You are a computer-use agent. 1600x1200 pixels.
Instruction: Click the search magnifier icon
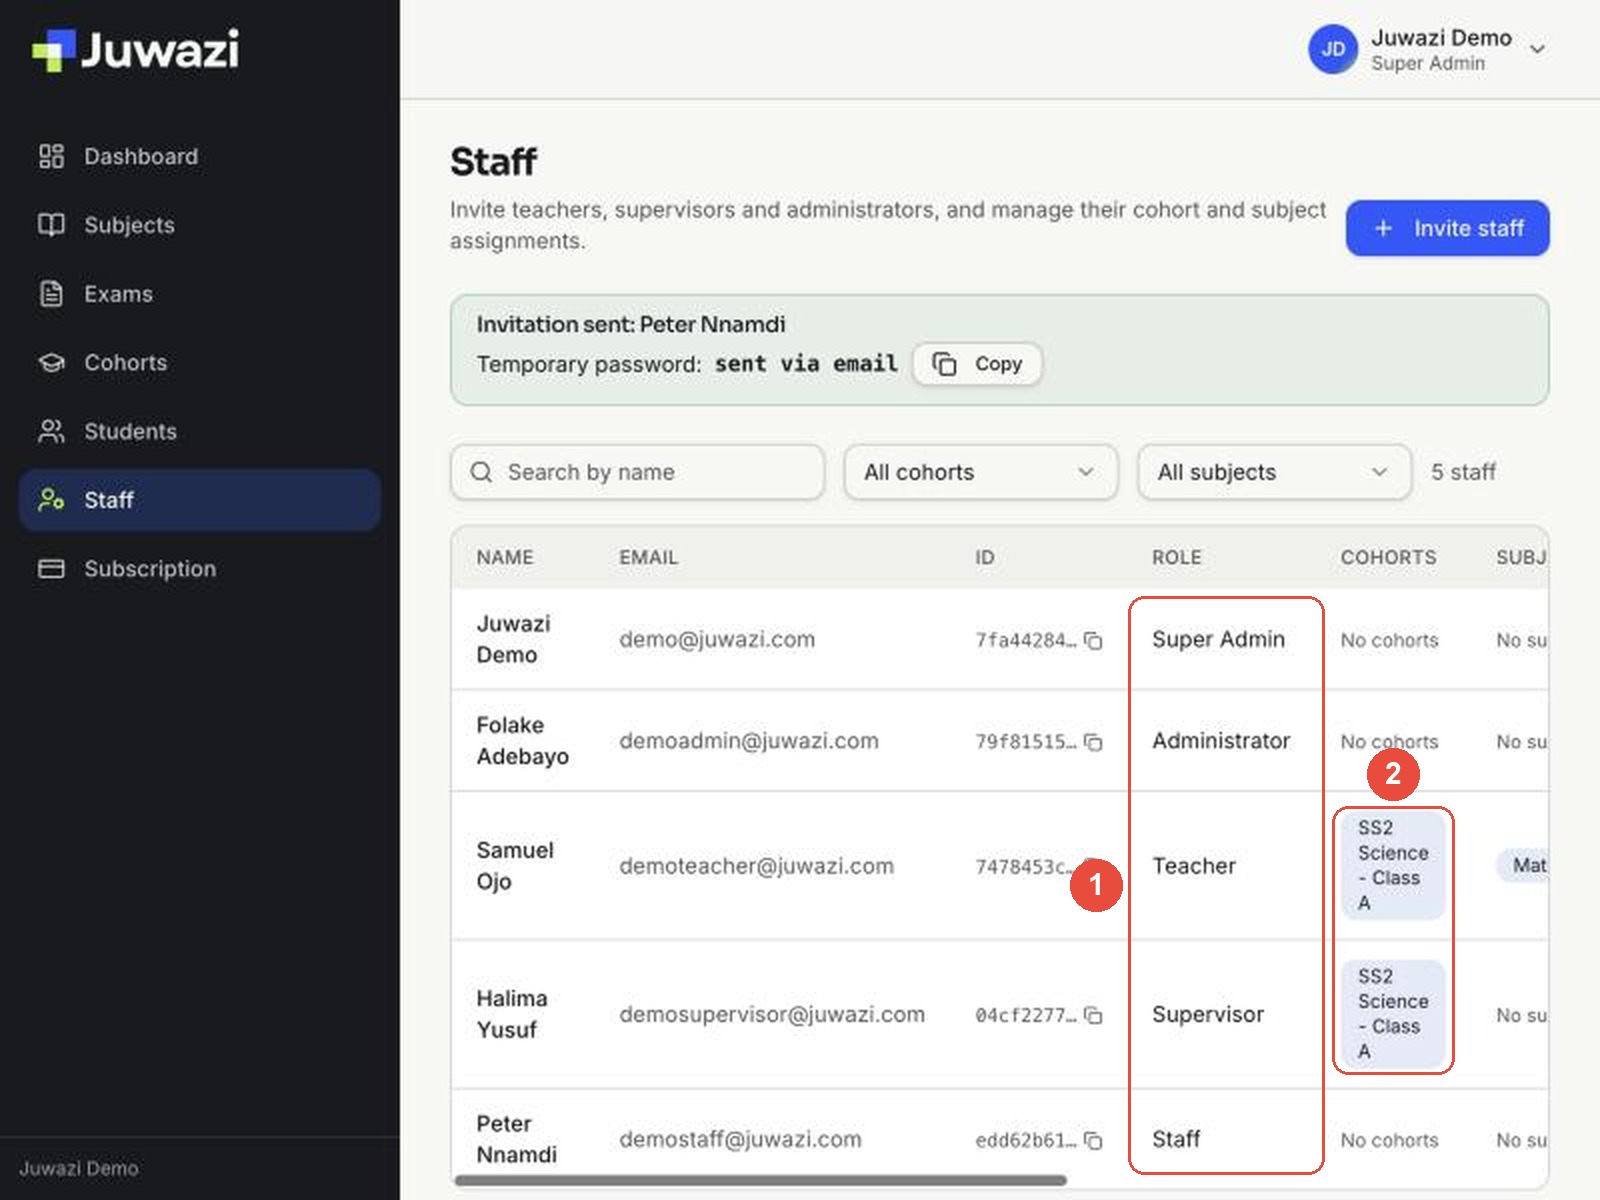click(x=481, y=472)
